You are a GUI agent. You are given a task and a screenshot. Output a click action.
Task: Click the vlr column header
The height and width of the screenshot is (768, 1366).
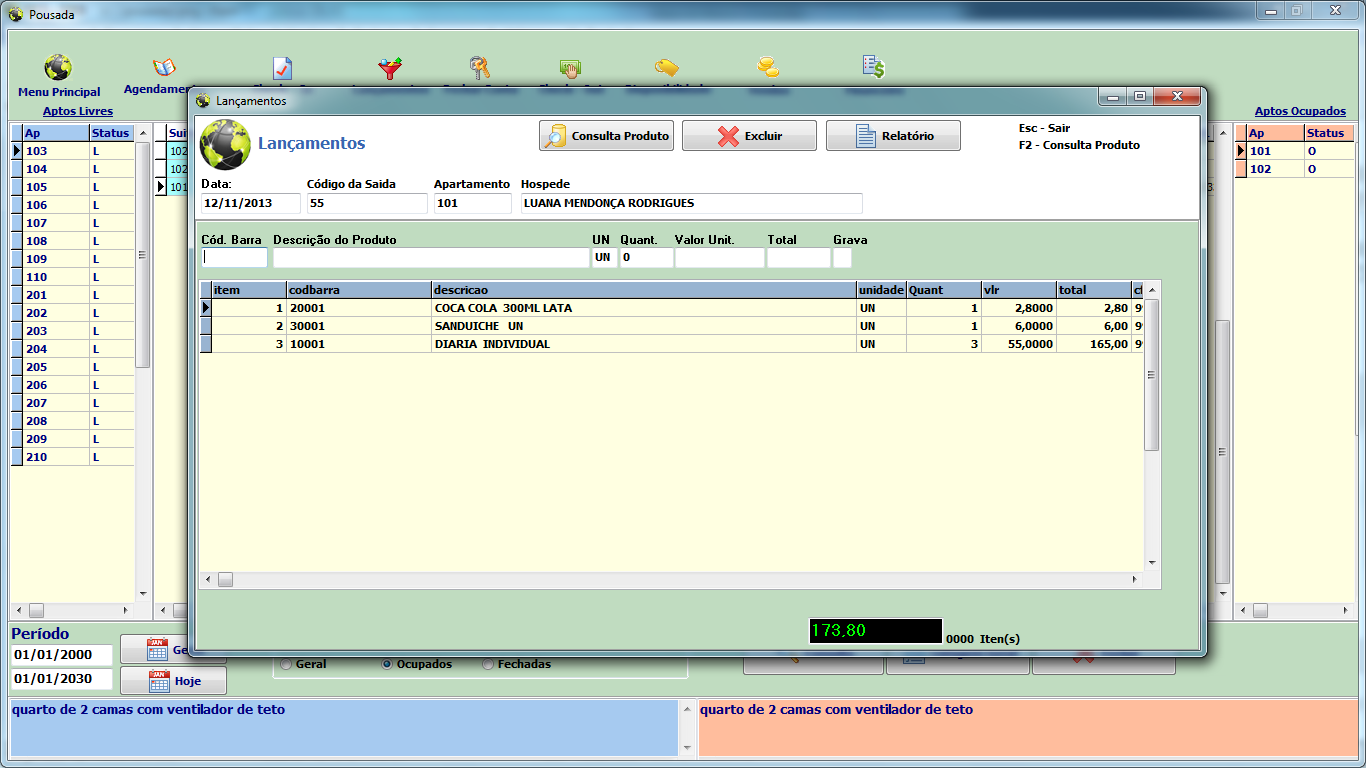point(1018,290)
